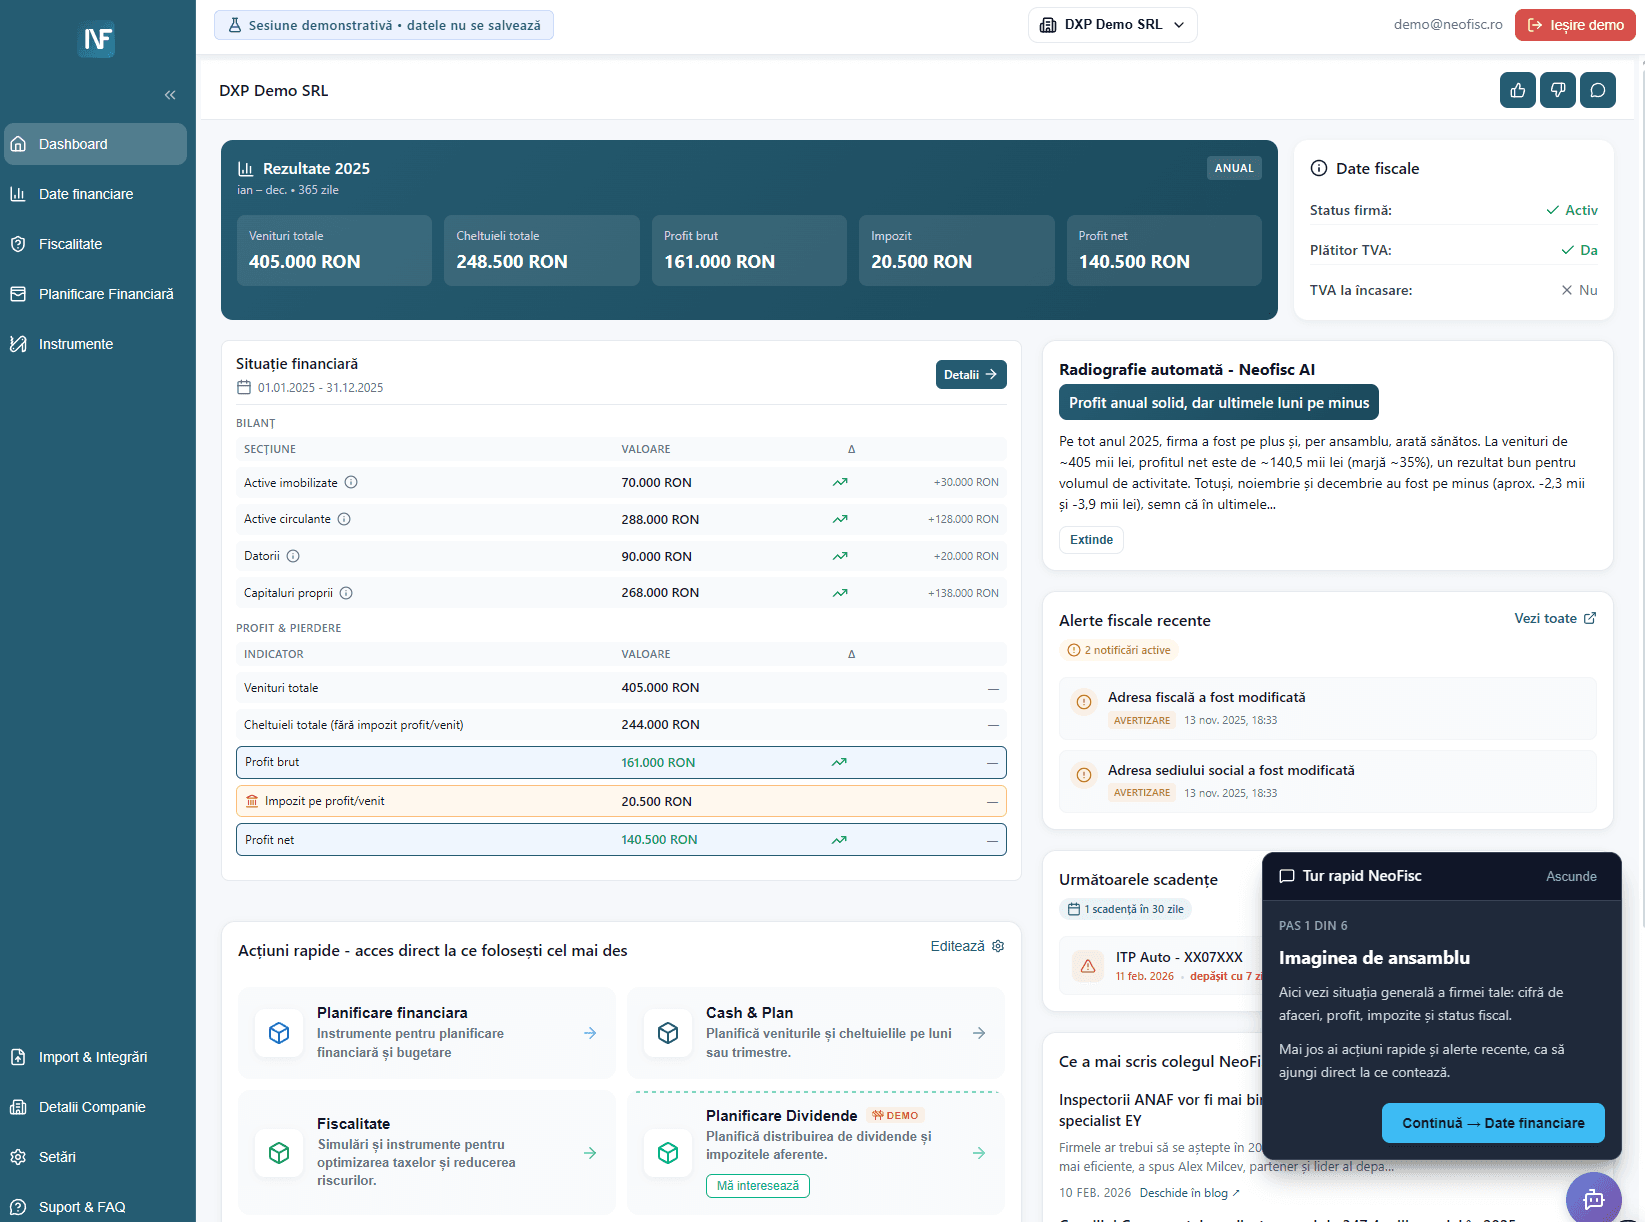Viewport: 1645px width, 1222px height.
Task: Click the Fiscalitate shield icon
Action: (x=18, y=243)
